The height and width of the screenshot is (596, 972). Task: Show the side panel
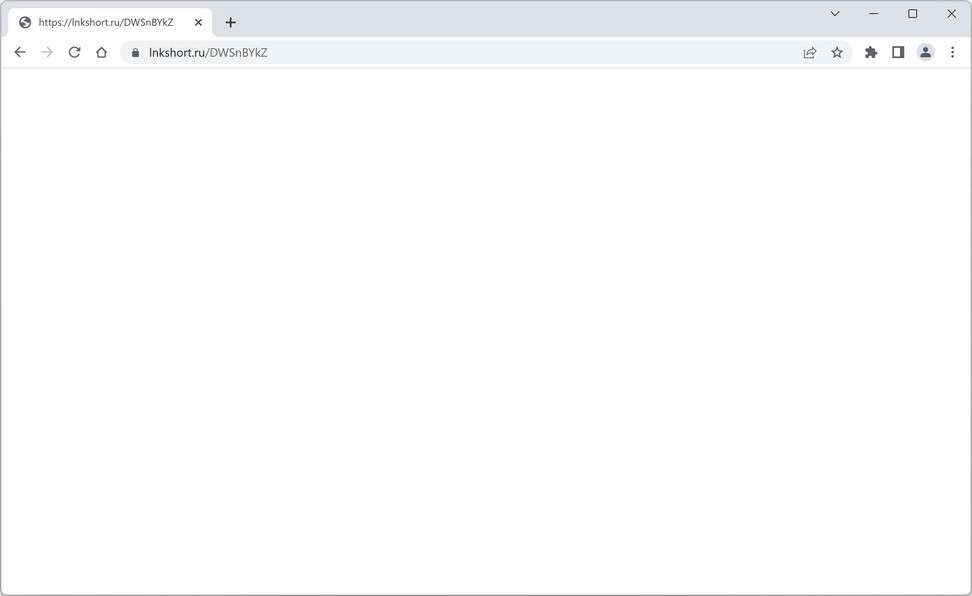pos(898,53)
